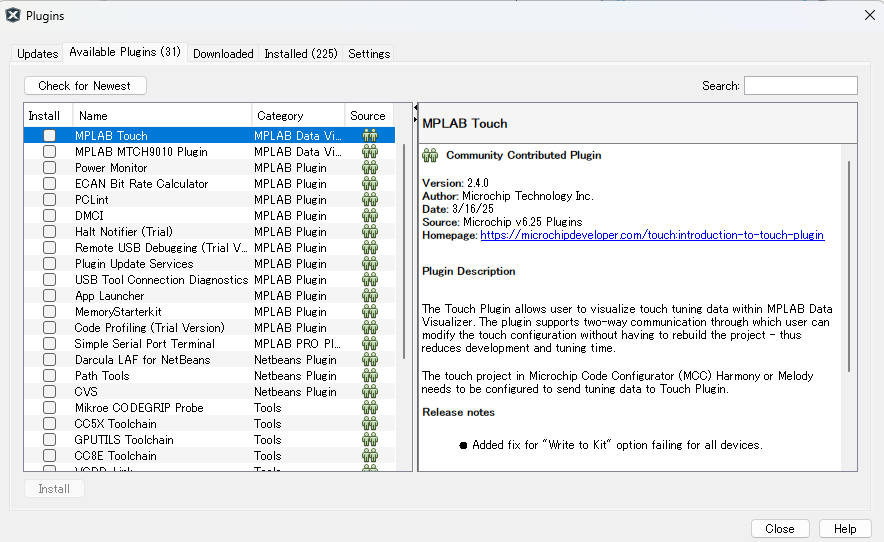
Task: Click the source icon for App Launcher
Action: click(x=370, y=296)
